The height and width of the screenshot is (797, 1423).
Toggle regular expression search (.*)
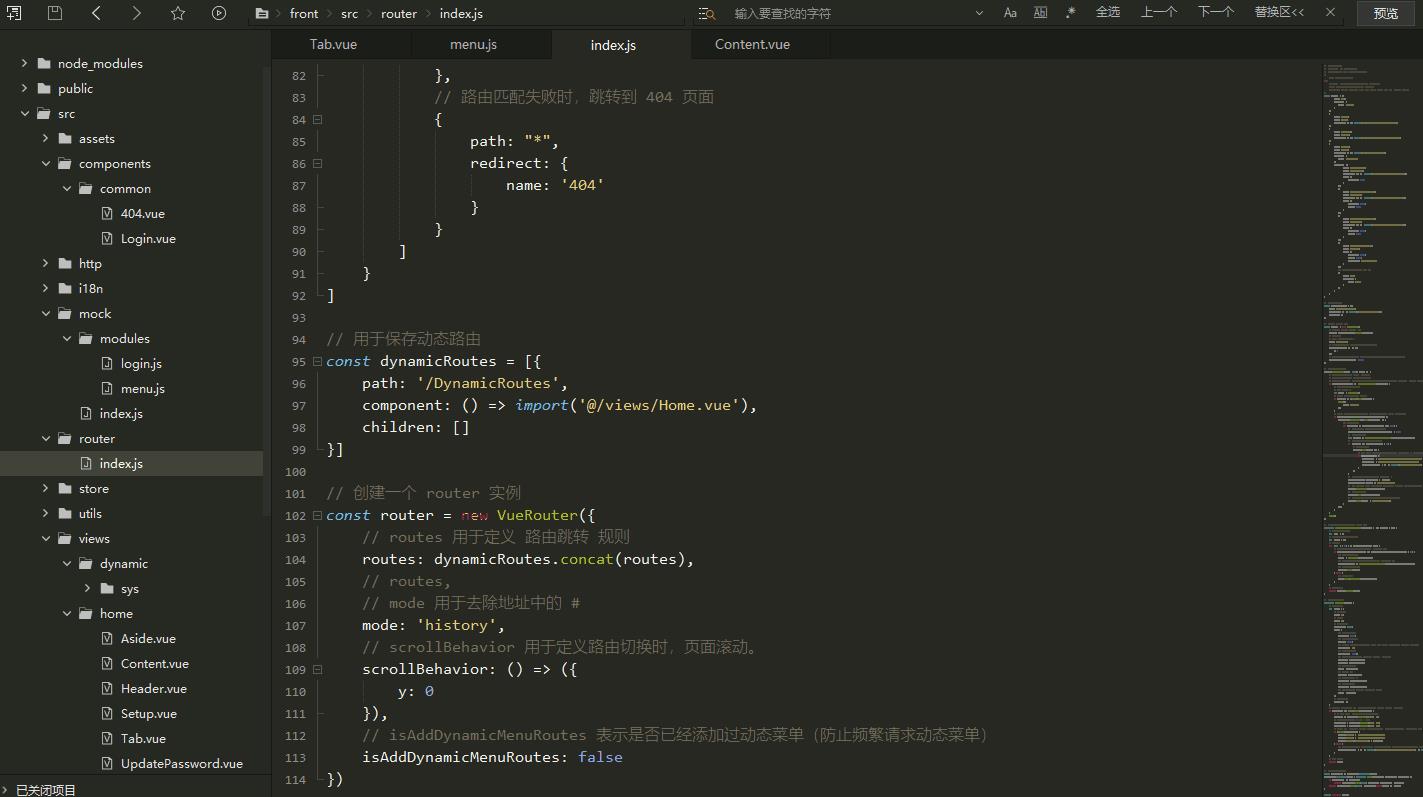pos(1071,13)
